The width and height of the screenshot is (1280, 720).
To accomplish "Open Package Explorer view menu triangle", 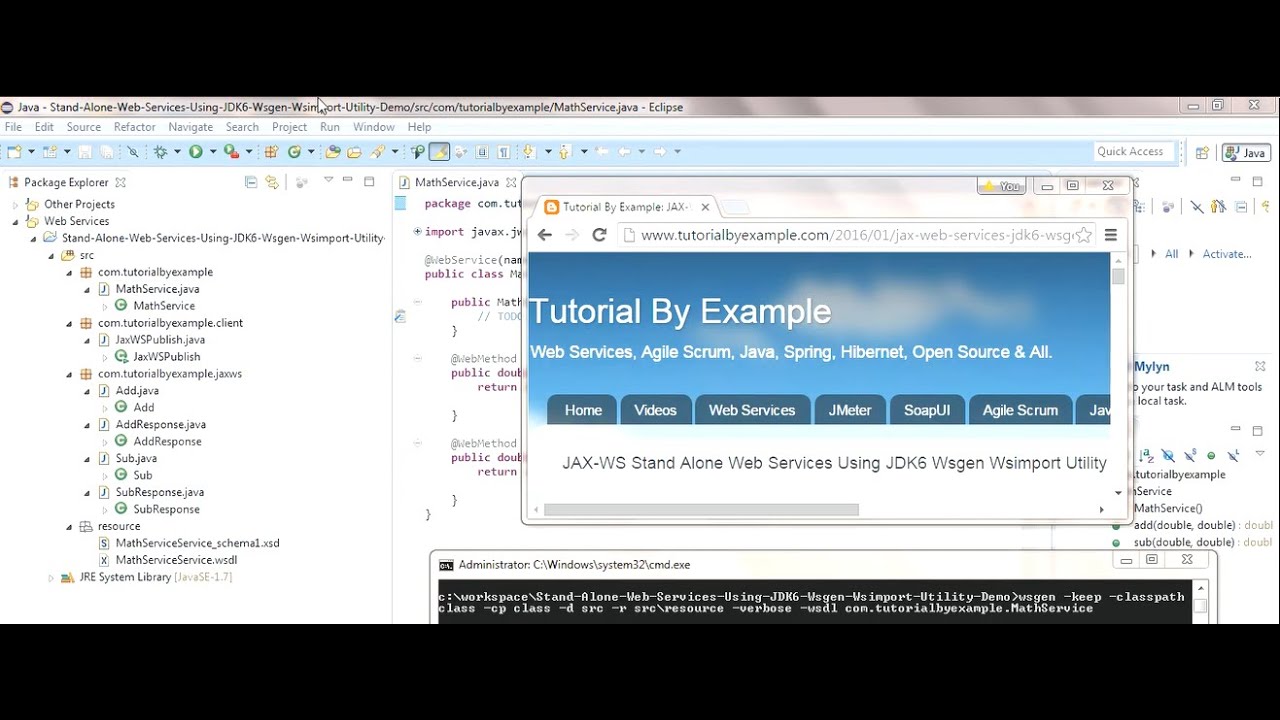I will coord(328,181).
